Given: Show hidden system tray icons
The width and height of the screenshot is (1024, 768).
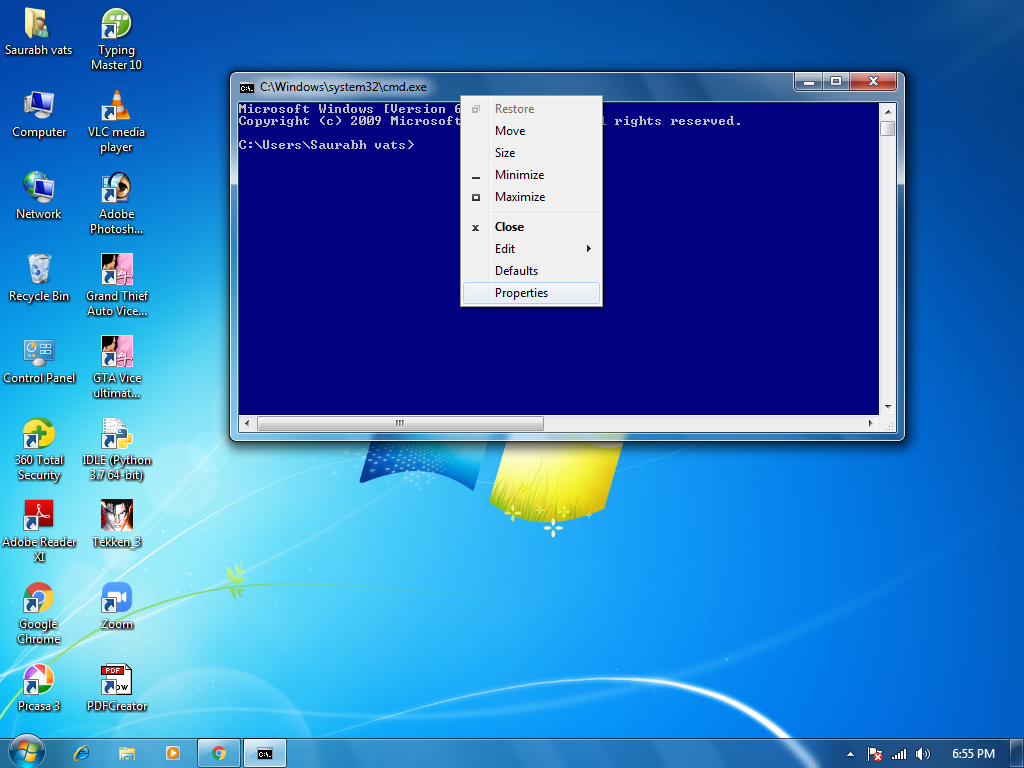Looking at the screenshot, I should [849, 753].
